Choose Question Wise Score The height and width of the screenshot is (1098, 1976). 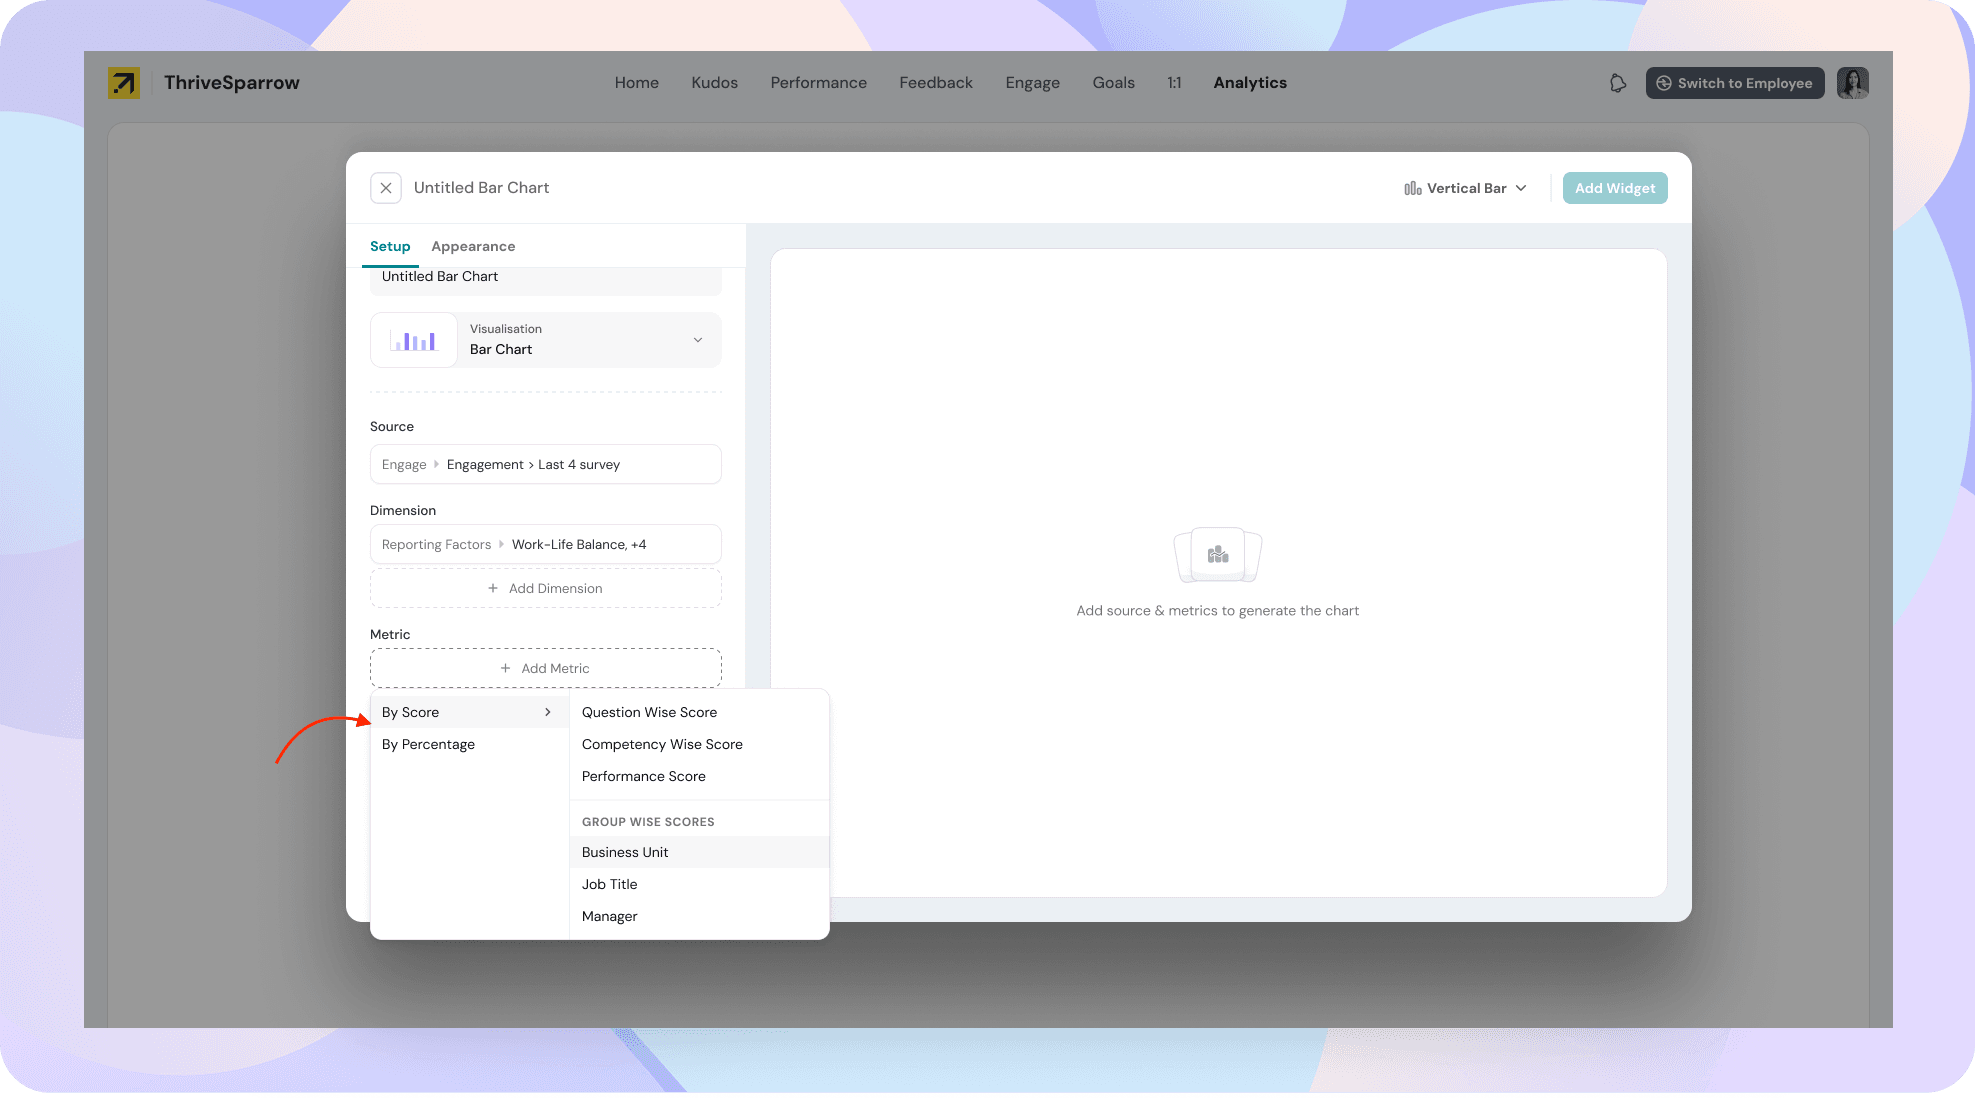[x=699, y=712]
